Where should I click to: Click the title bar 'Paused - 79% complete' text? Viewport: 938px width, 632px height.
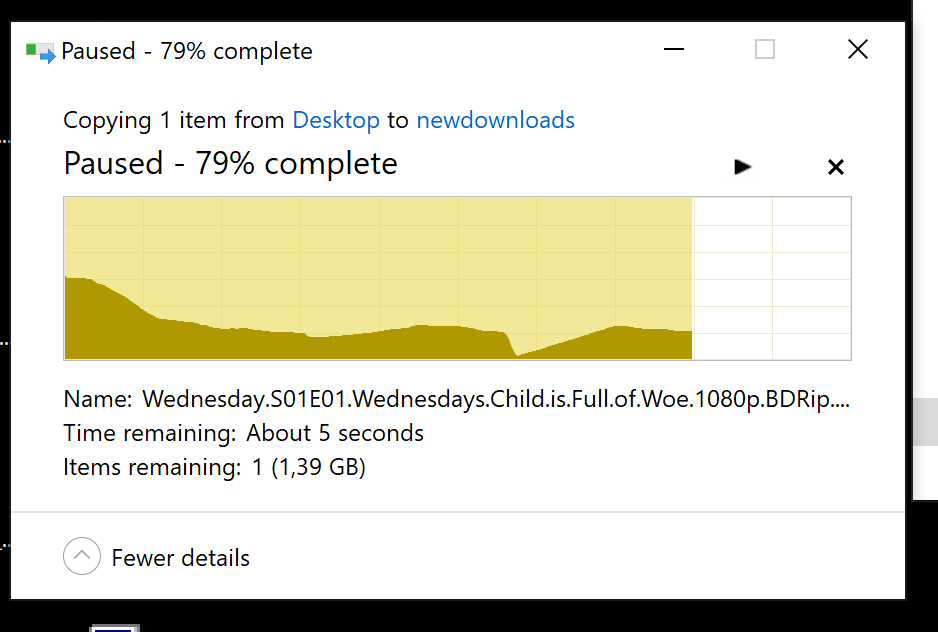point(187,51)
